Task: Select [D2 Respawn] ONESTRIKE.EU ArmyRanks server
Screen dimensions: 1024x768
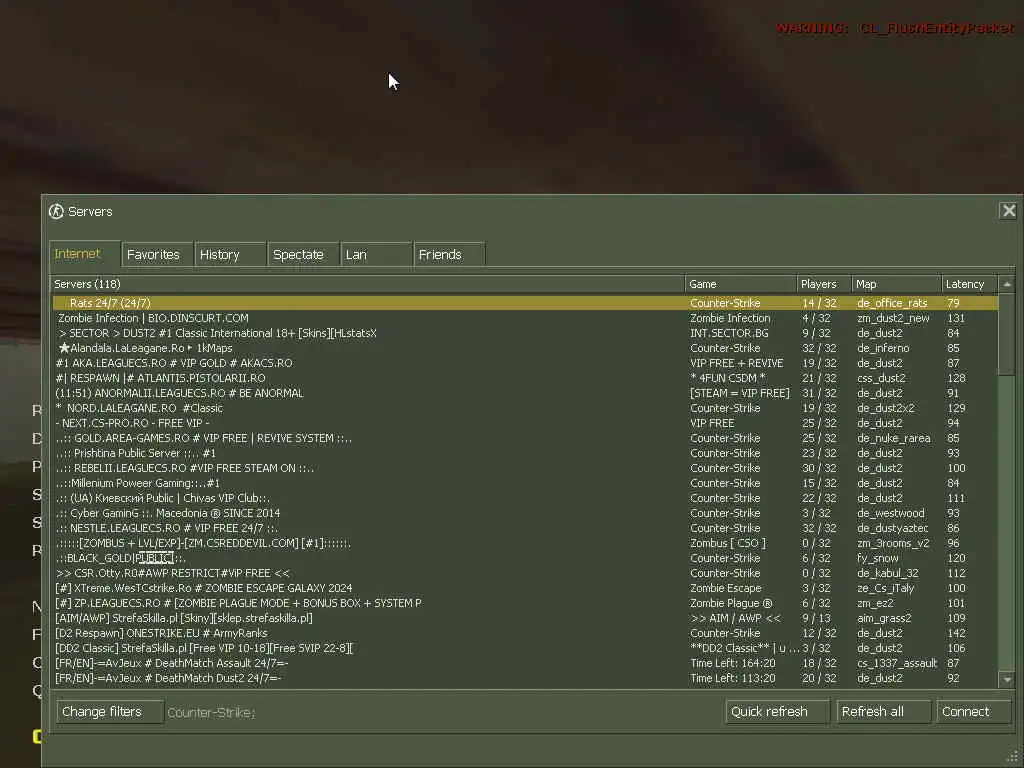Action: pyautogui.click(x=525, y=633)
